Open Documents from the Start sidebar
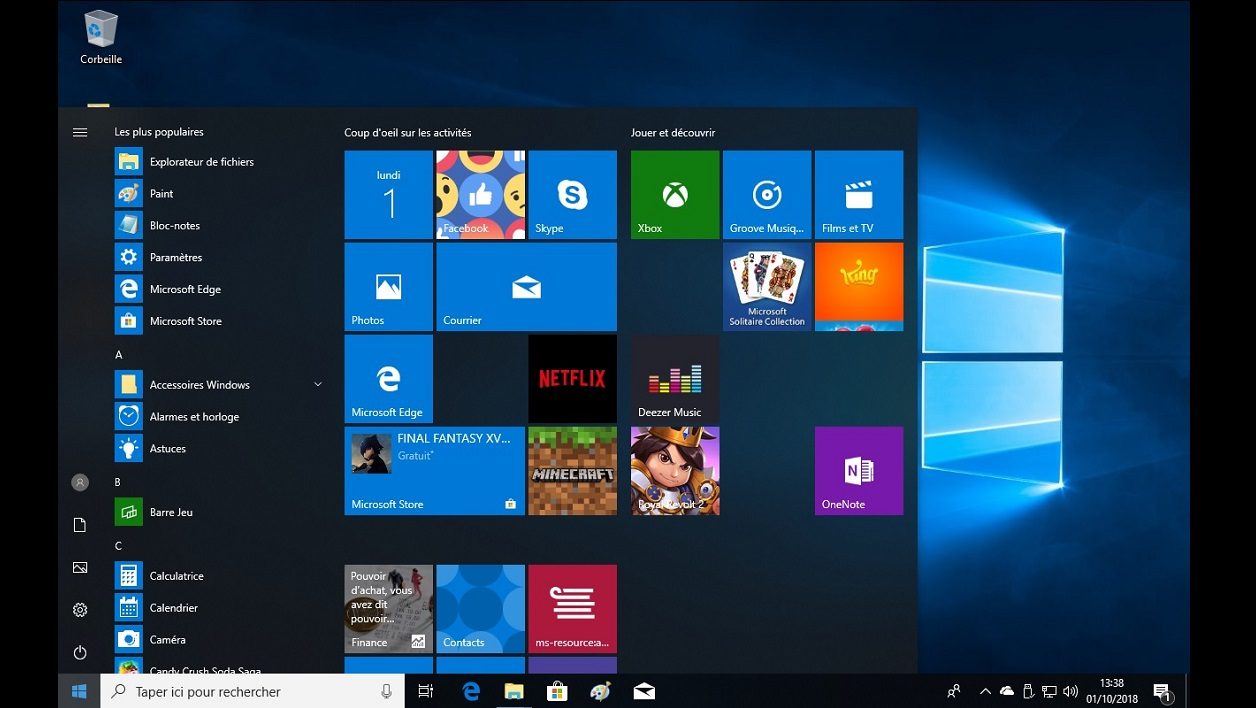Screen dimensions: 1256x708 pos(80,525)
